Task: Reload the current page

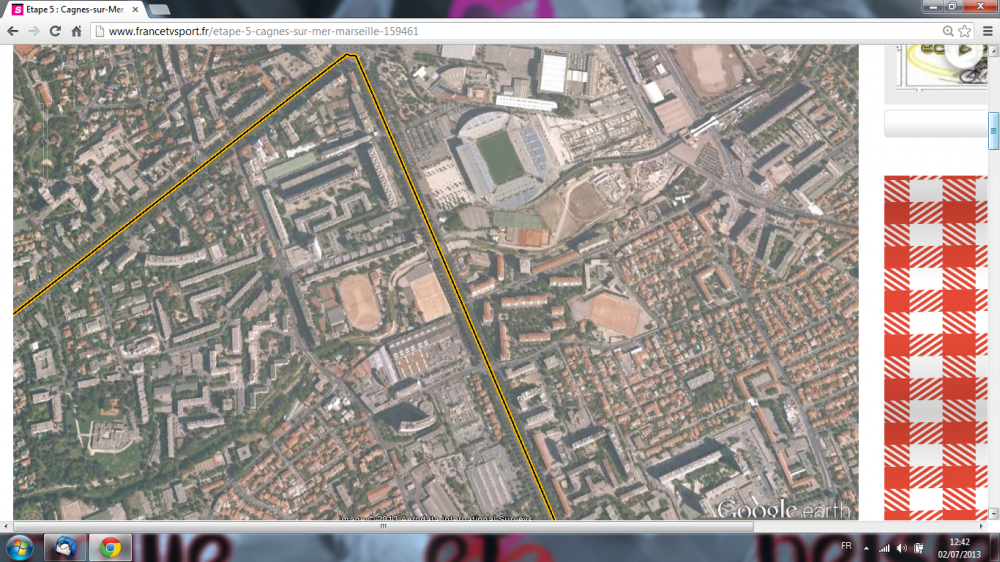Action: coord(55,31)
